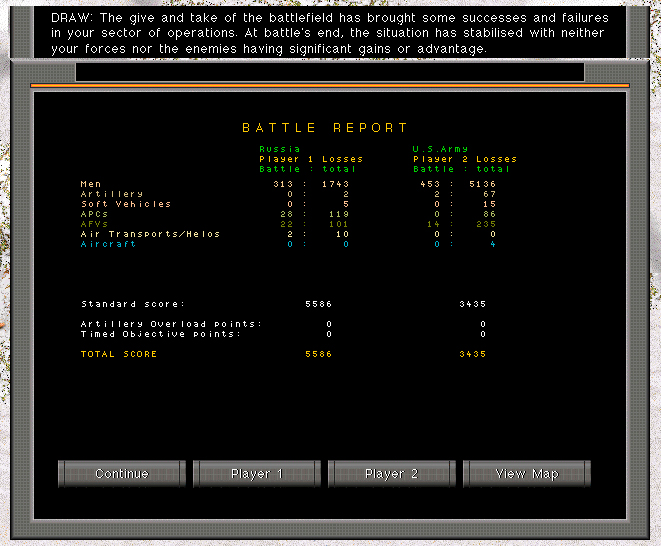Click U.S. Army total men losses 5136

pyautogui.click(x=483, y=184)
